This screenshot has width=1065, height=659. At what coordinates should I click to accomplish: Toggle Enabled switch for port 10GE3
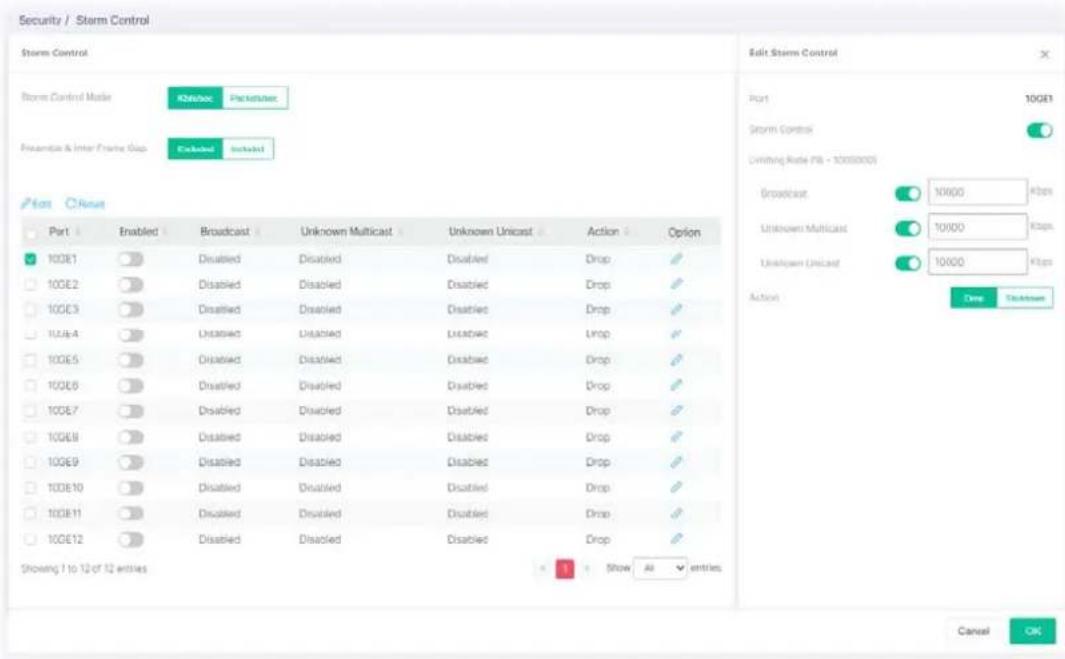point(130,309)
